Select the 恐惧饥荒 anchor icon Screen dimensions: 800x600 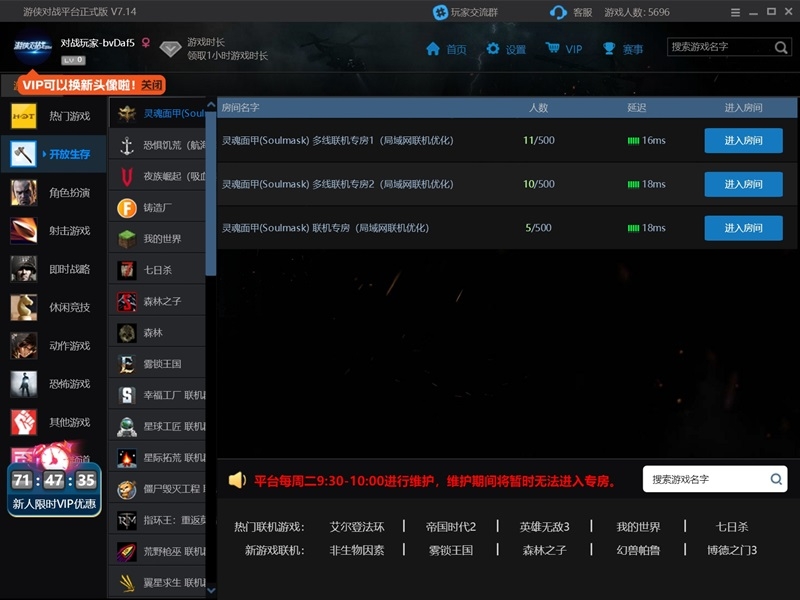(x=127, y=147)
